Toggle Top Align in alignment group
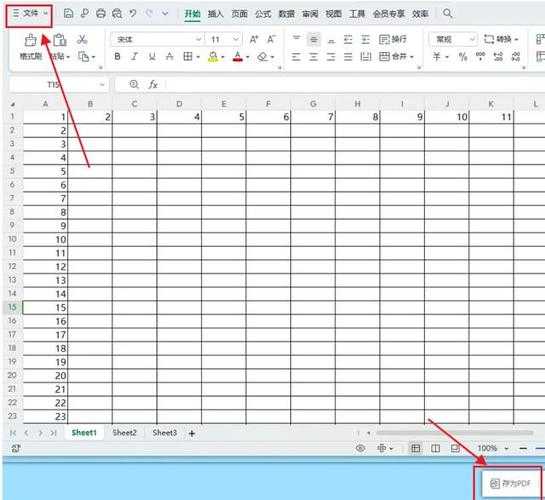The width and height of the screenshot is (545, 500). tap(296, 39)
